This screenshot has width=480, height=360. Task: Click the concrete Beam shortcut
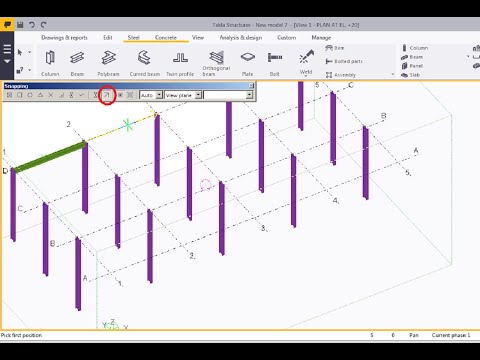[412, 57]
